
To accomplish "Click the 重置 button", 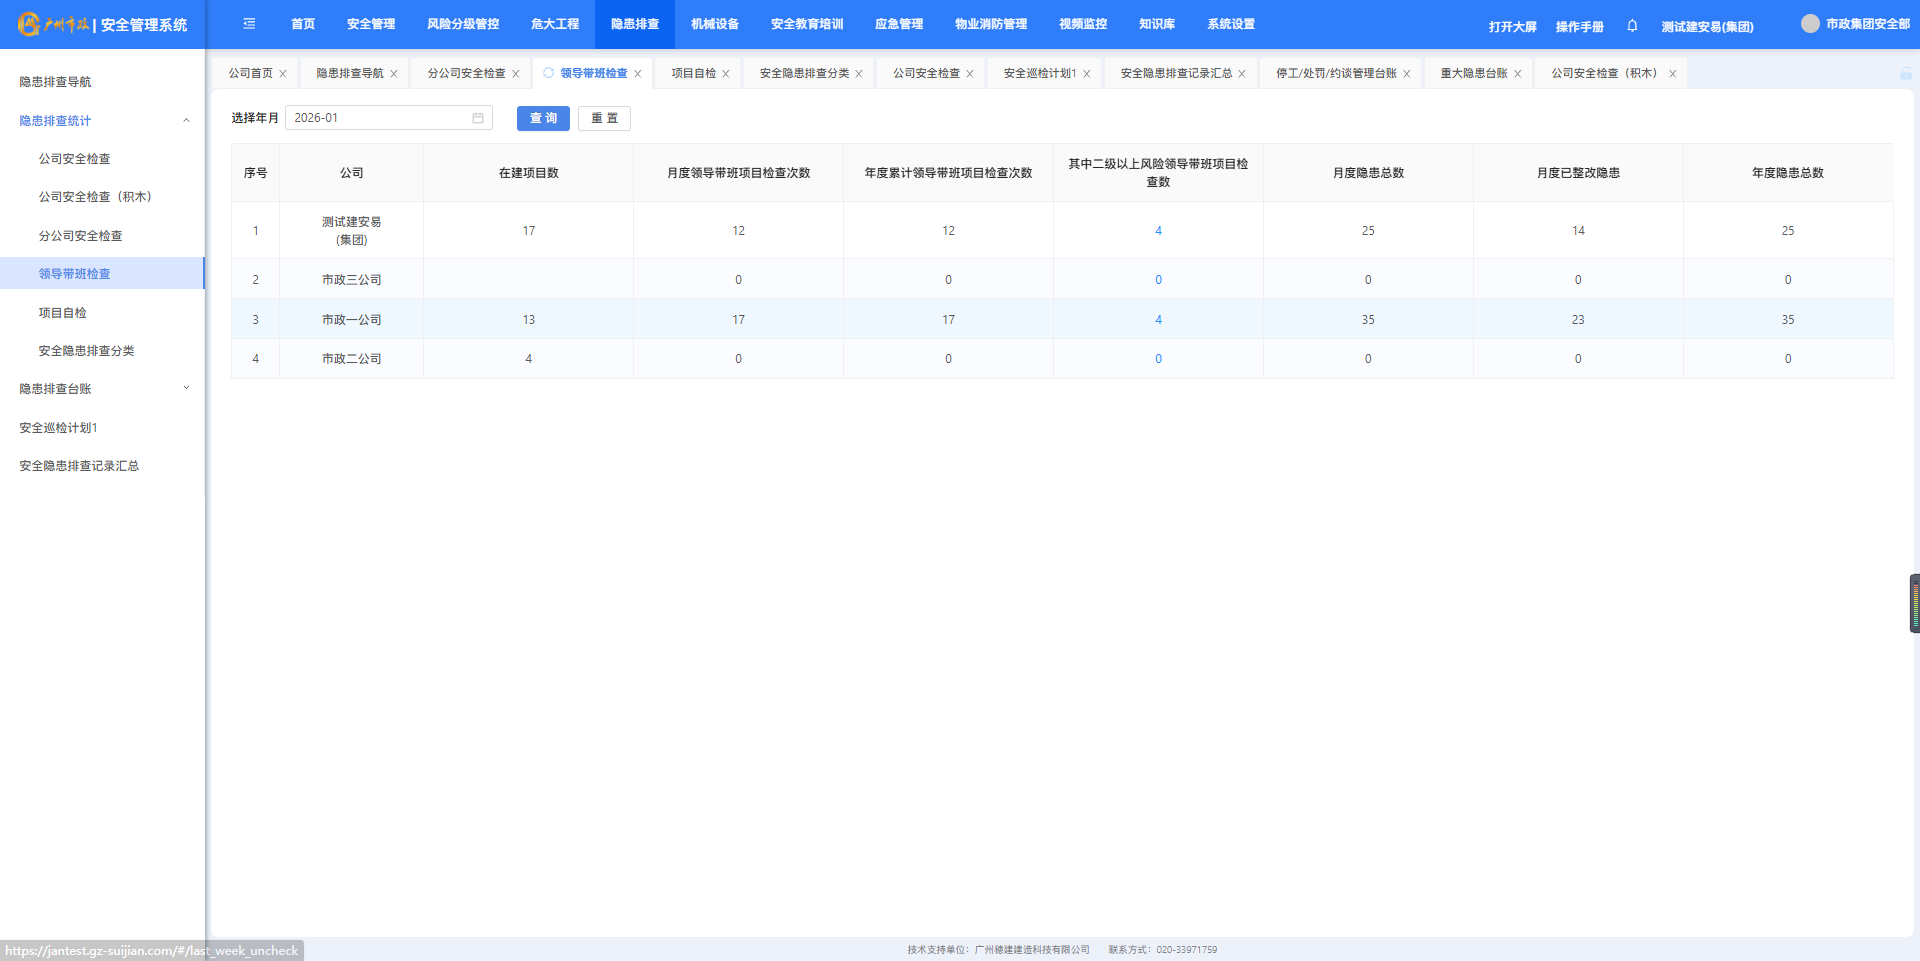I will [604, 118].
